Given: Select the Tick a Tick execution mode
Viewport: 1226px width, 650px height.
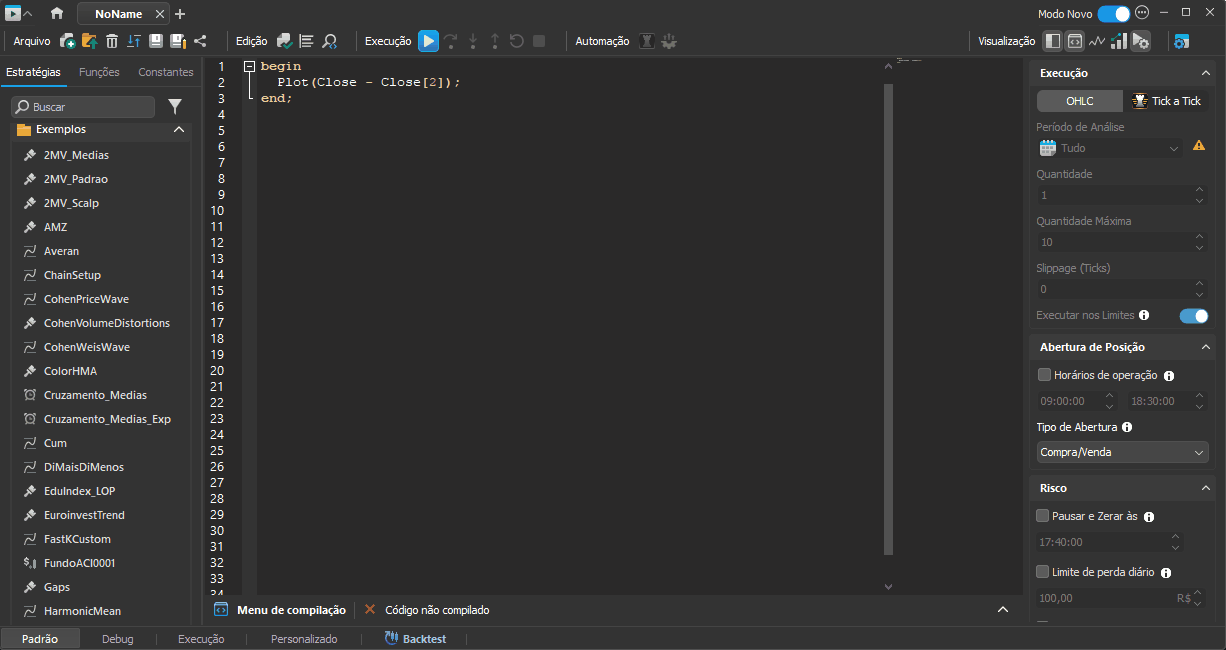Looking at the screenshot, I should click(1166, 101).
